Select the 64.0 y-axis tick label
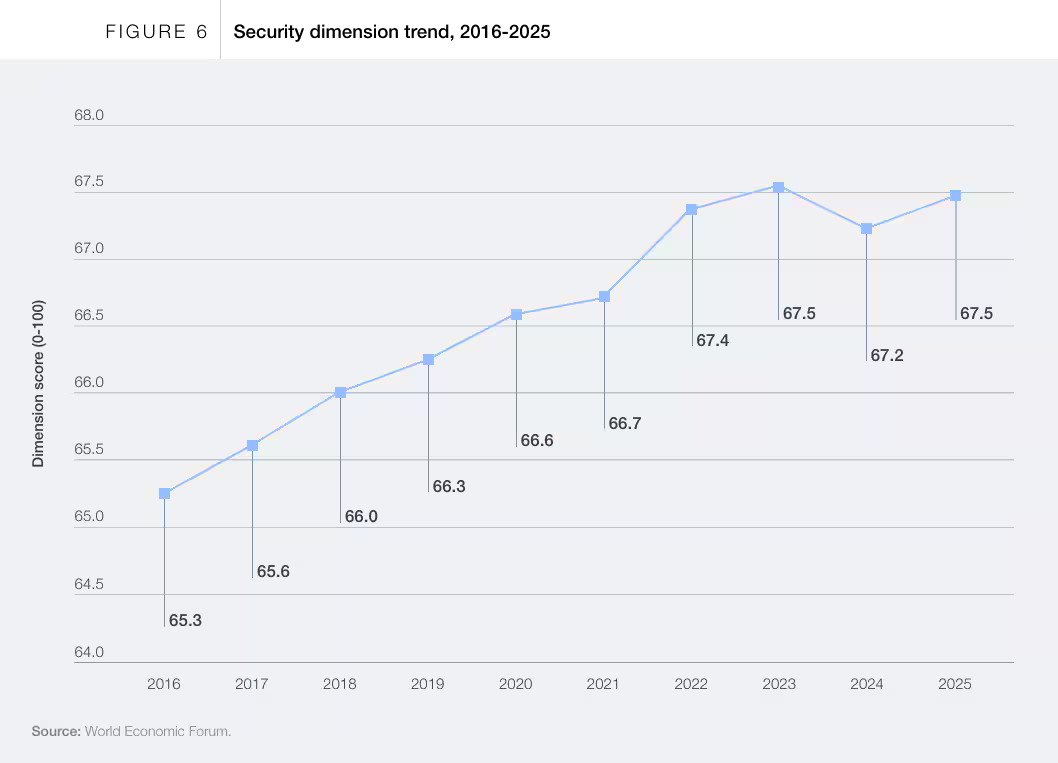Viewport: 1058px width, 763px height. (89, 652)
